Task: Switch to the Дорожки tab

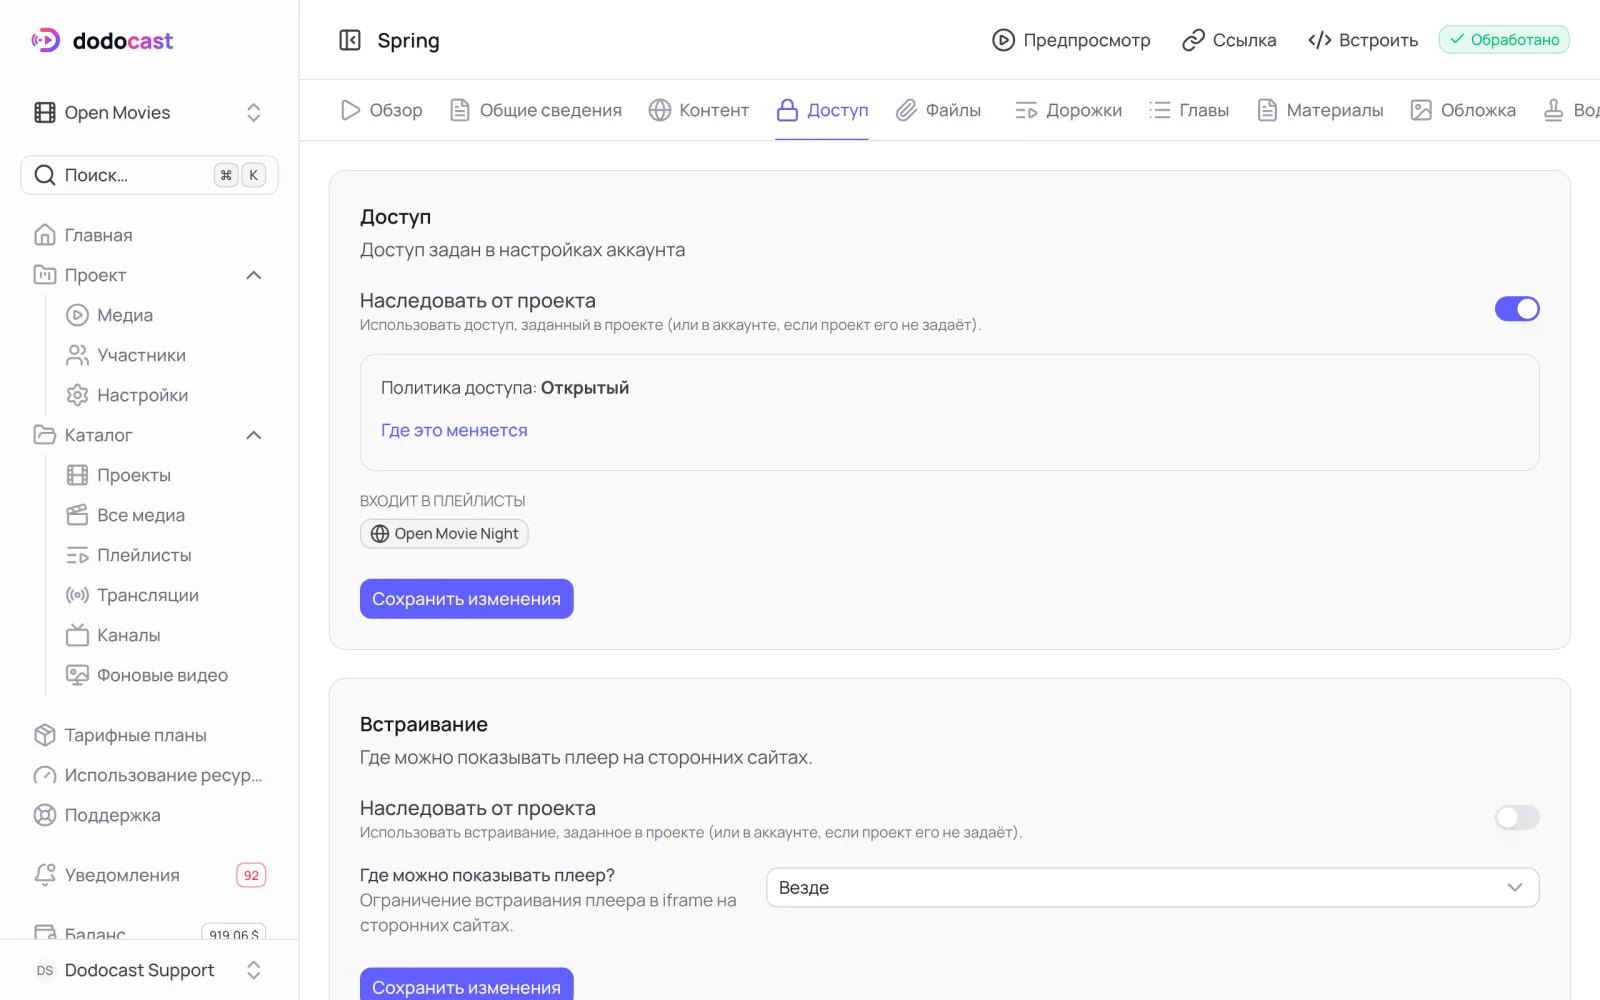Action: tap(1068, 110)
